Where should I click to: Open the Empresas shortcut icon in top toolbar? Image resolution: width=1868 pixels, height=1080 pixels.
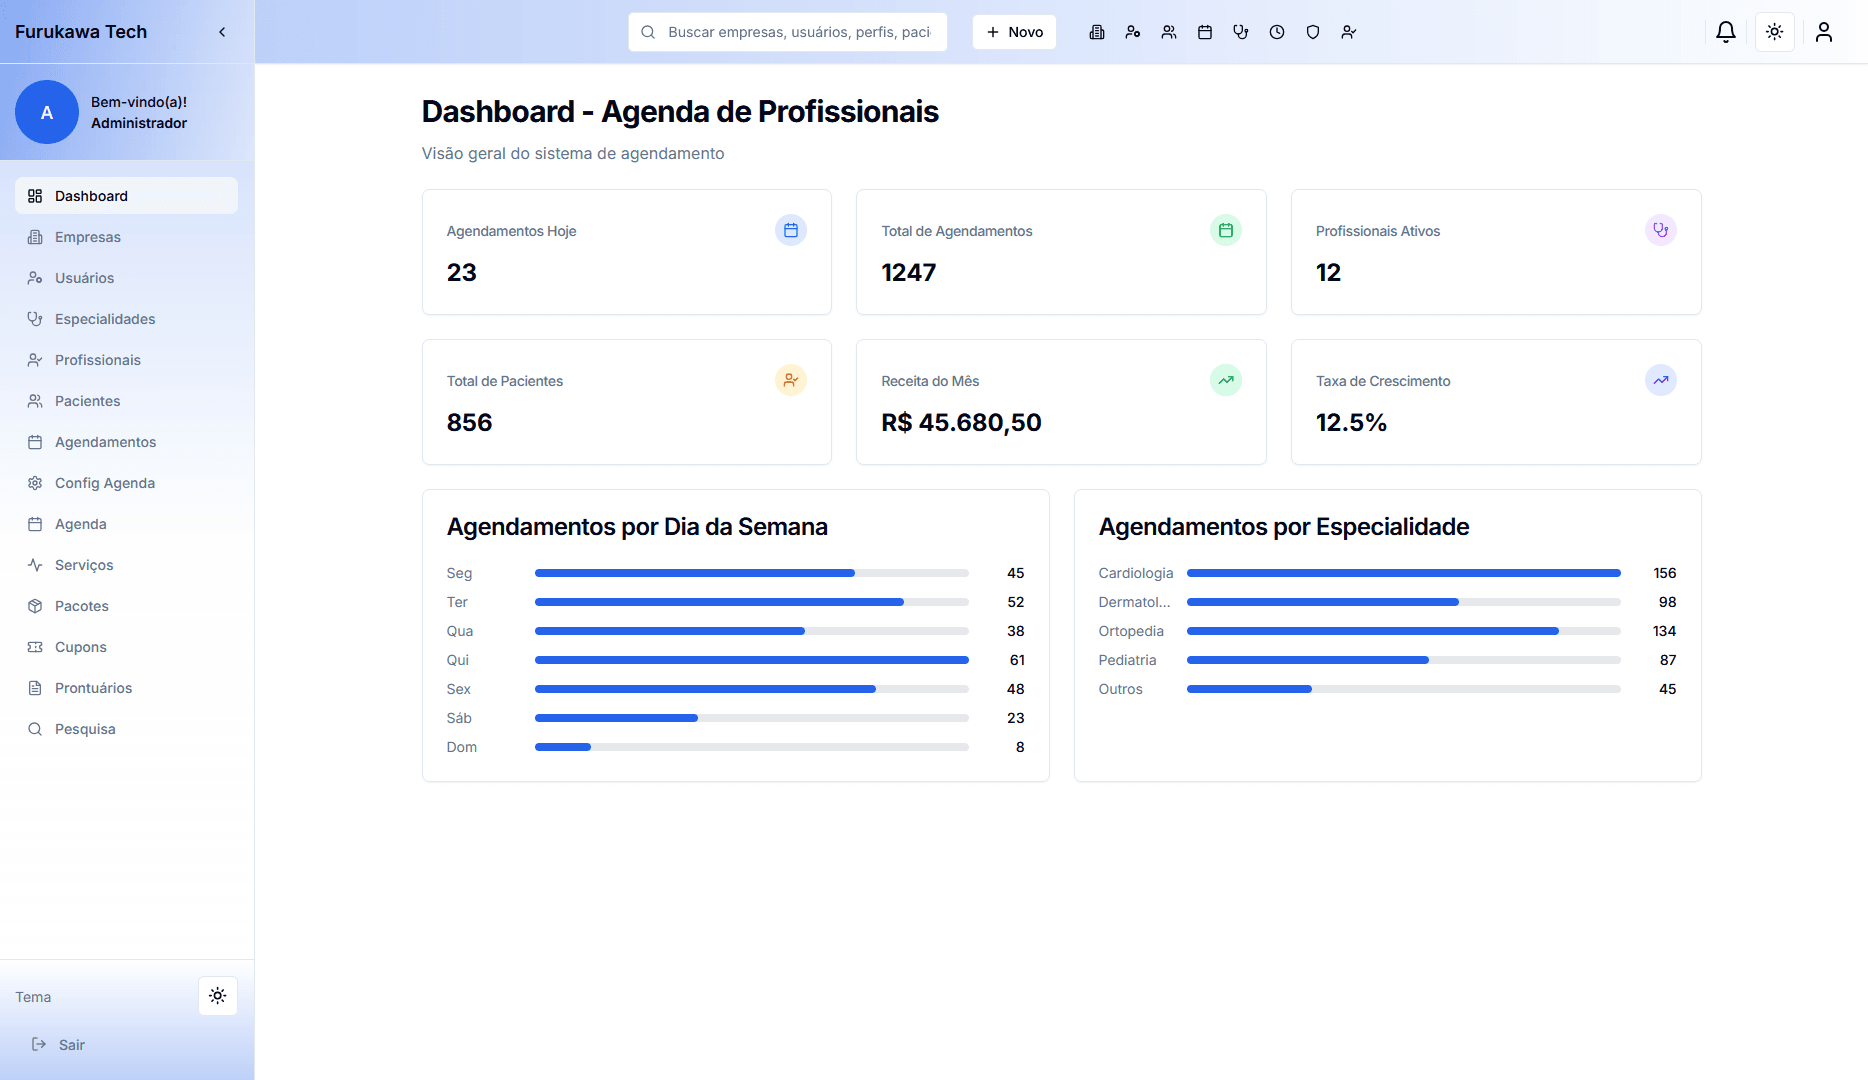(1097, 31)
